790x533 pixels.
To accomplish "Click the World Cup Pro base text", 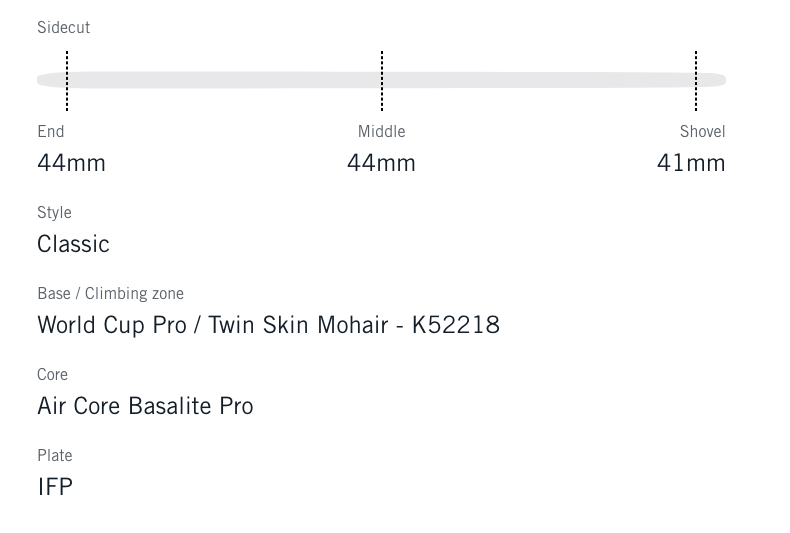I will click(112, 325).
